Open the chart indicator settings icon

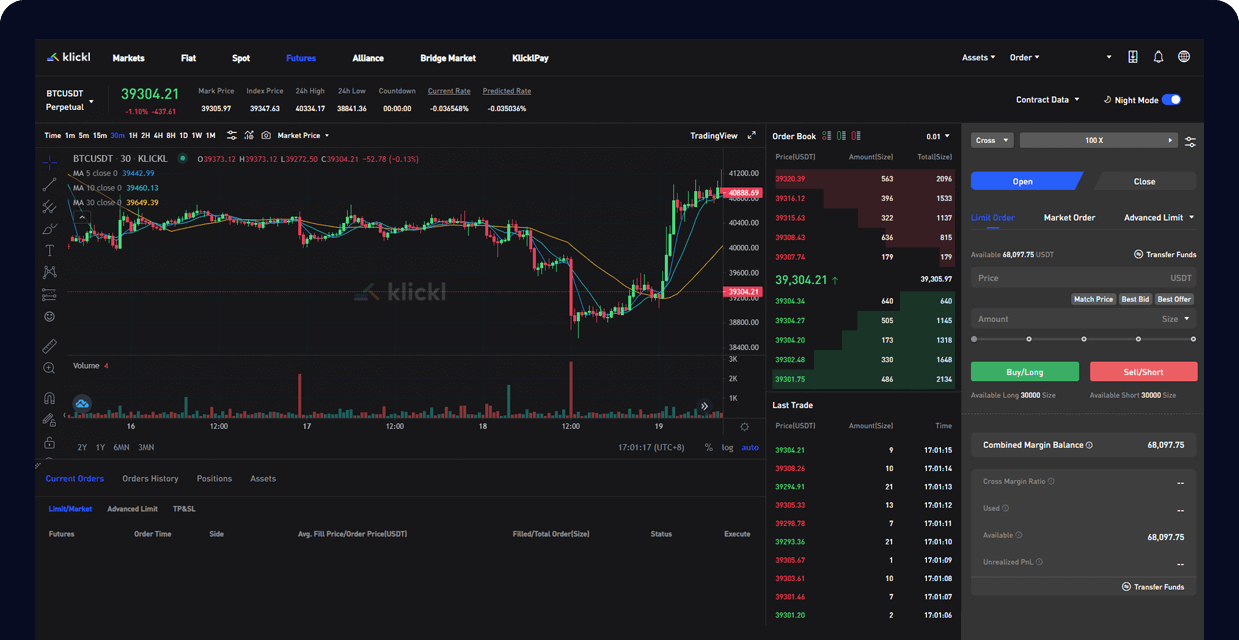point(232,135)
